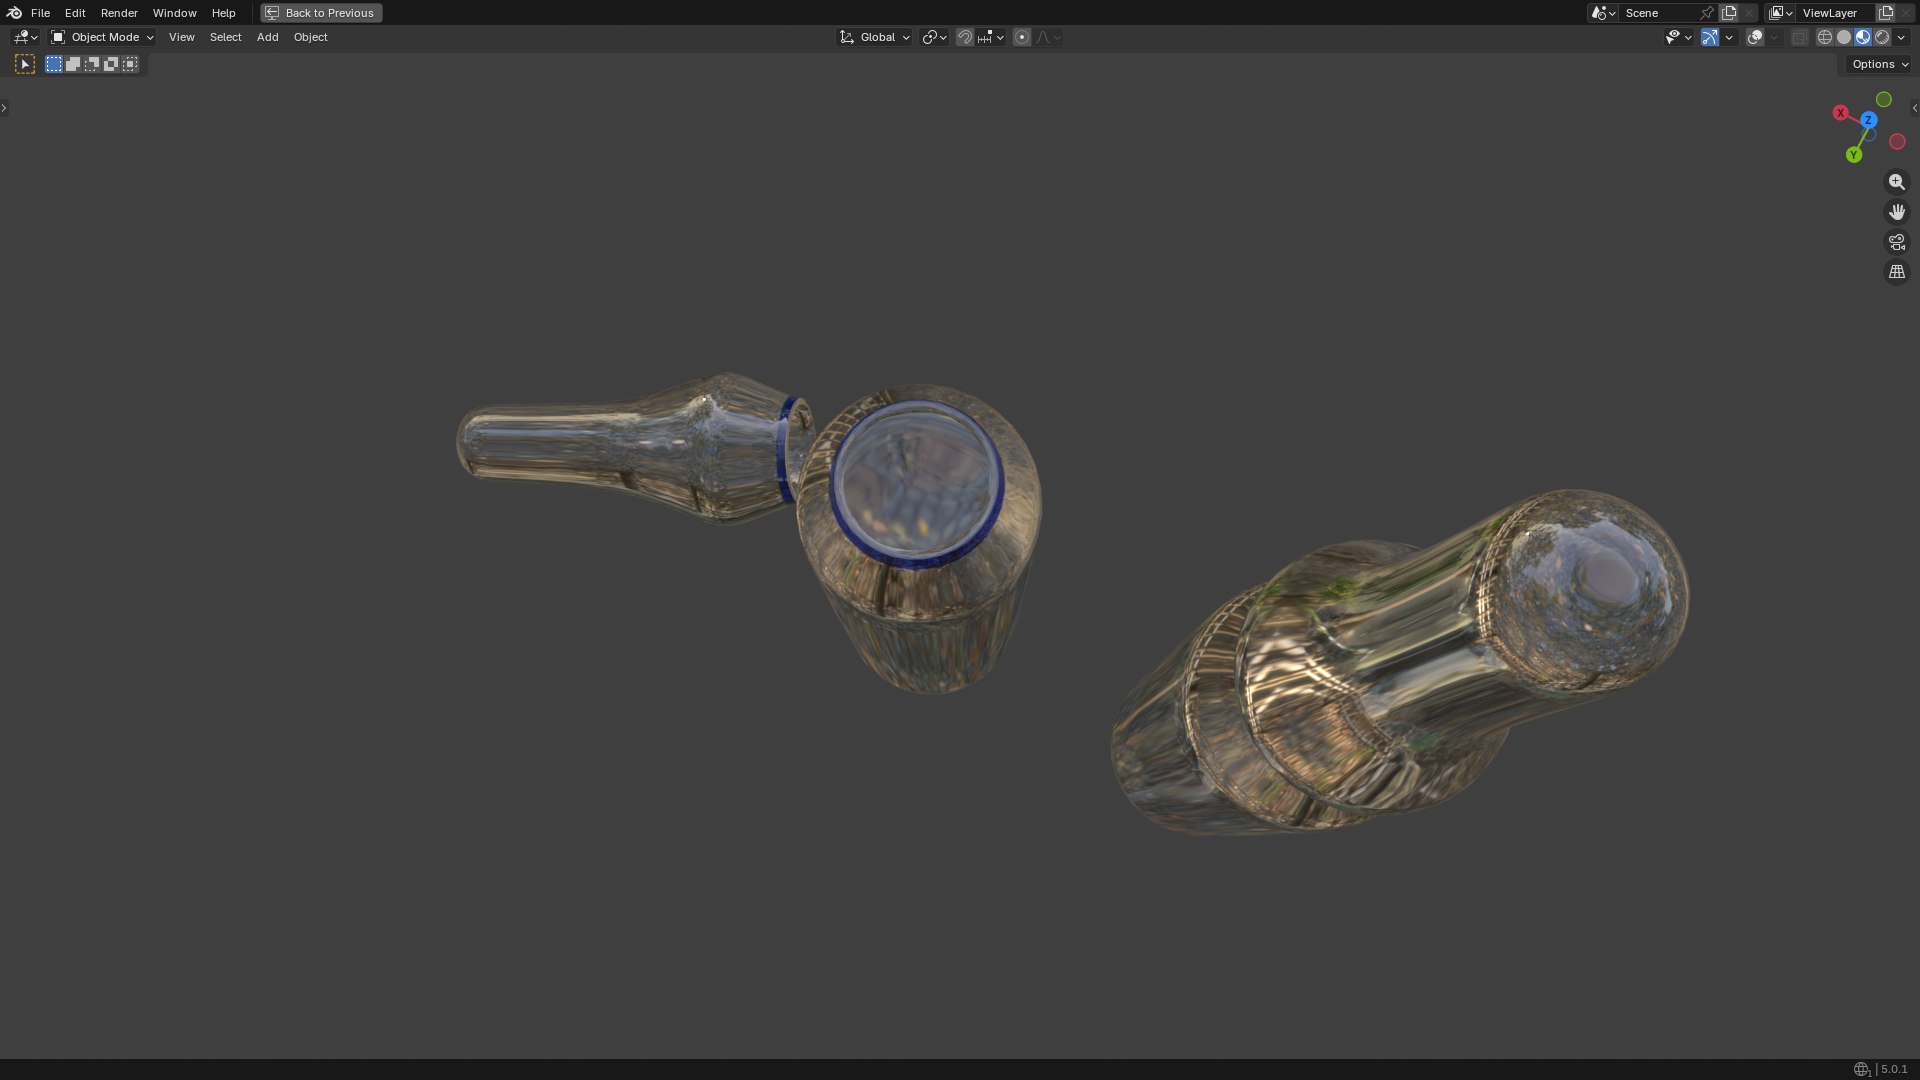Click the Y axis on navigation gizmo
This screenshot has height=1080, width=1920.
click(x=1854, y=155)
